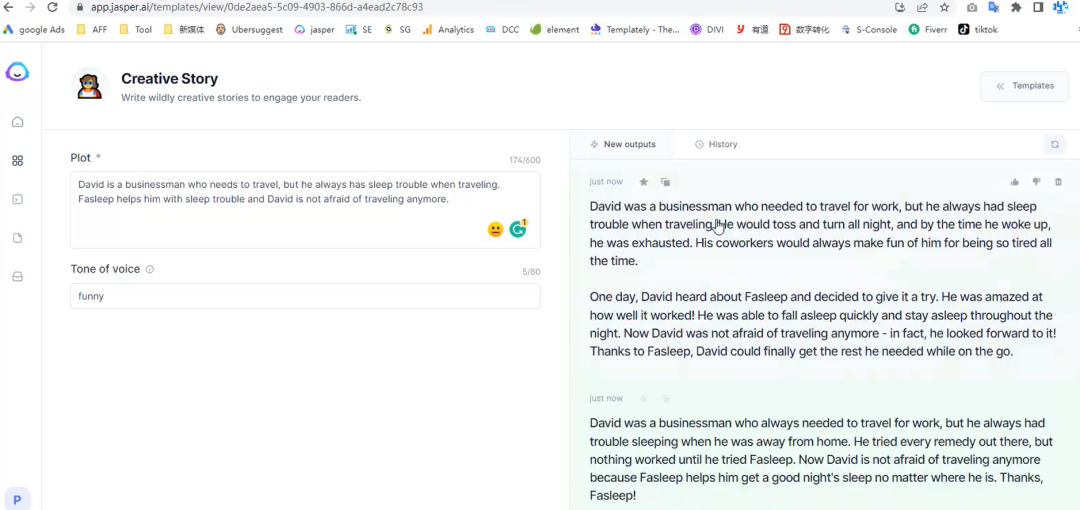The height and width of the screenshot is (510, 1080).
Task: Open the profile avatar labeled P
Action: [x=17, y=500]
